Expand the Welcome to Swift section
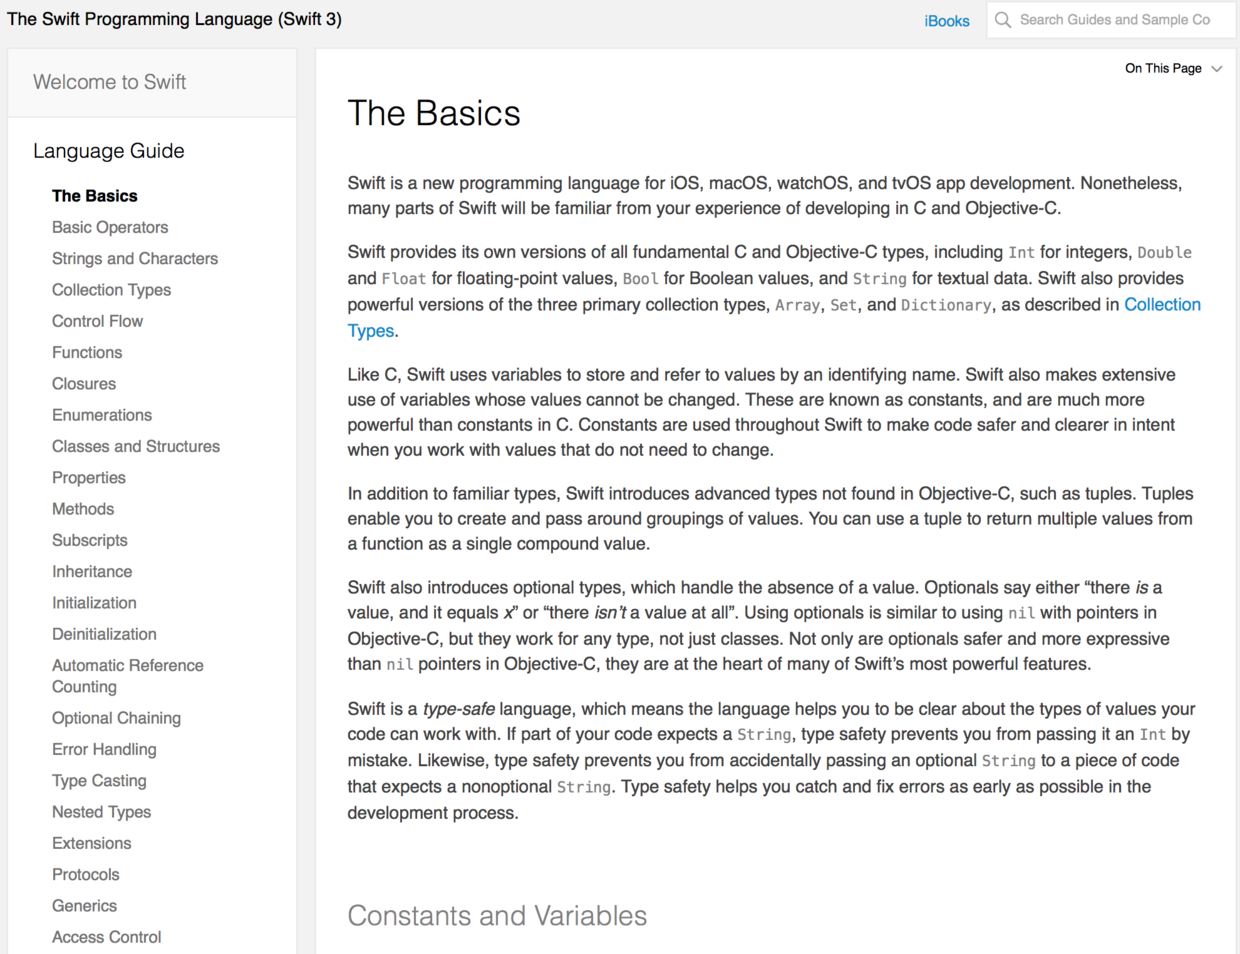Image resolution: width=1240 pixels, height=954 pixels. coord(109,82)
